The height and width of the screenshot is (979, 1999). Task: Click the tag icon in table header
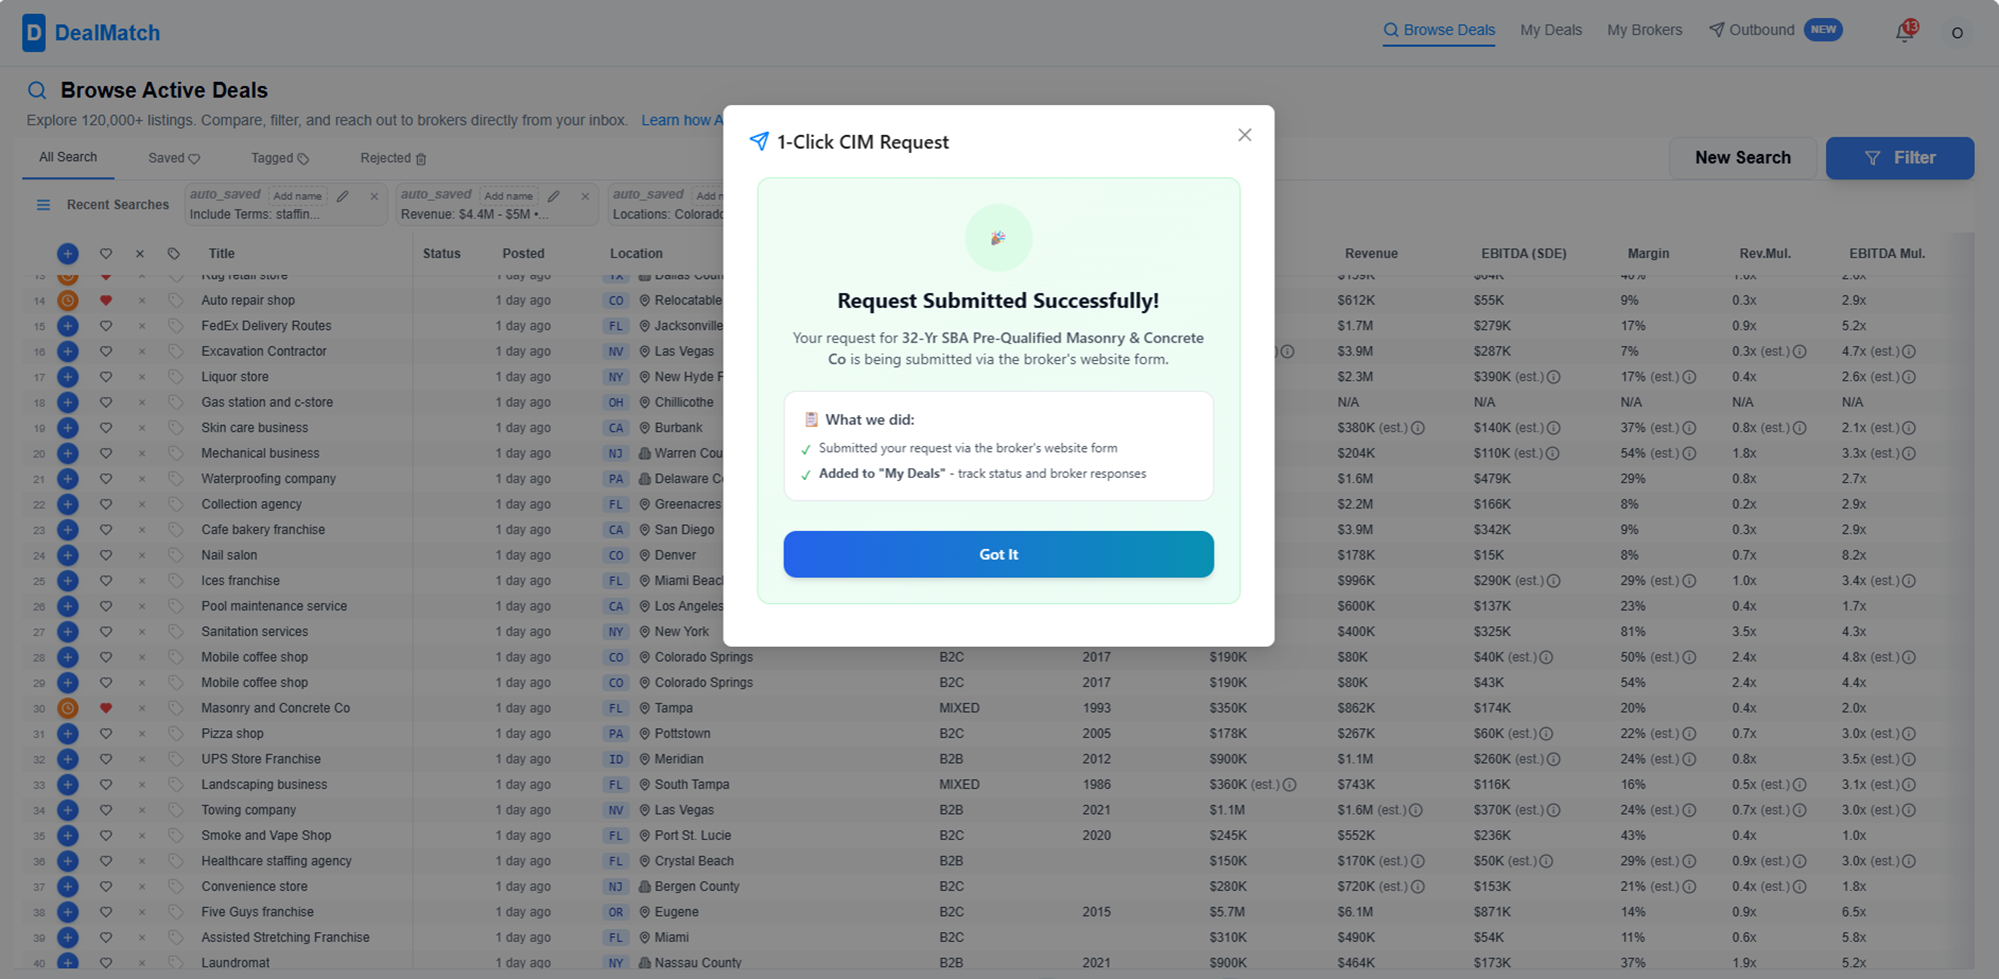pyautogui.click(x=174, y=254)
